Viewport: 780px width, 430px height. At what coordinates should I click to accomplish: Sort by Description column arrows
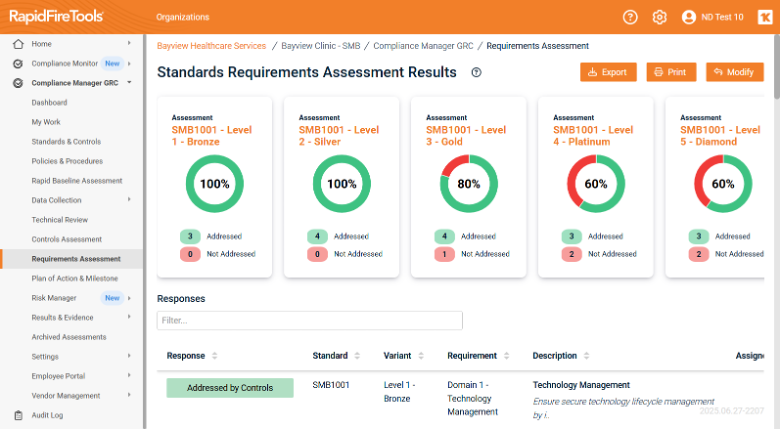coord(586,356)
